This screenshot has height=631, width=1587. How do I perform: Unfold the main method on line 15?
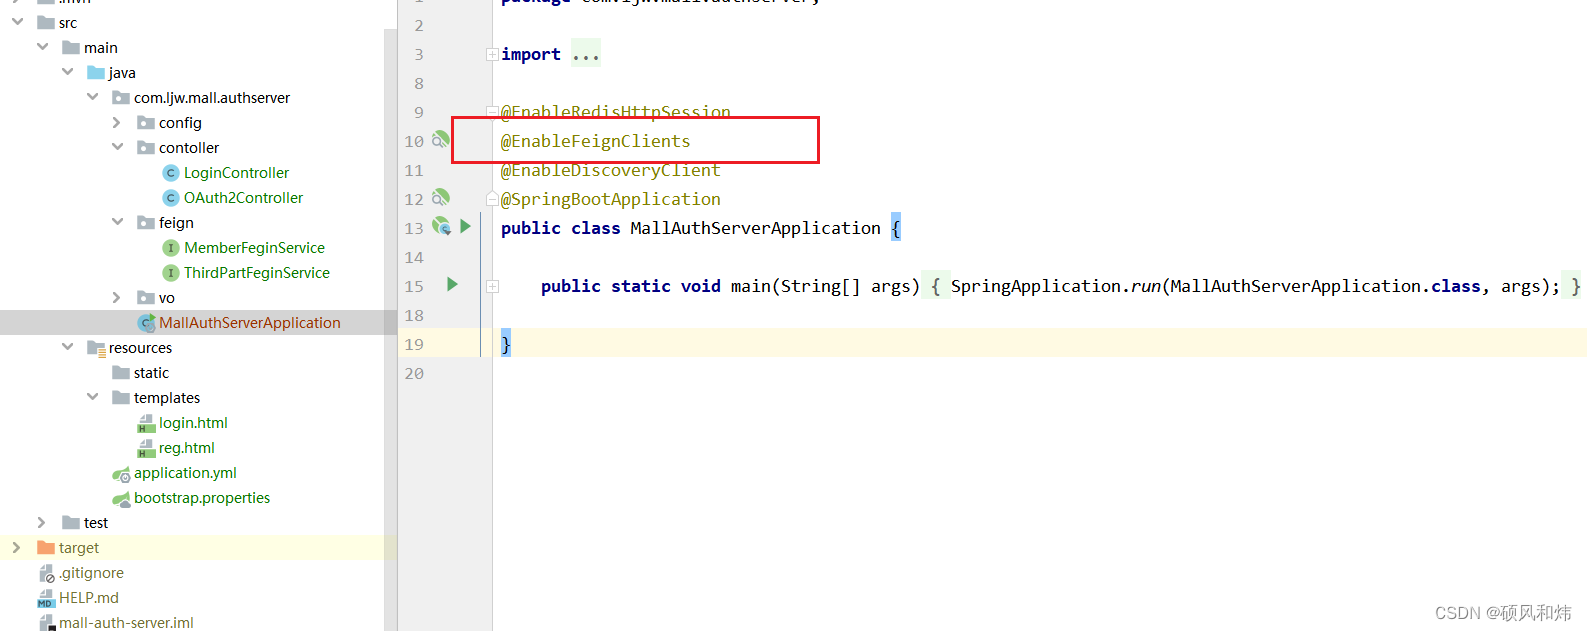click(492, 286)
